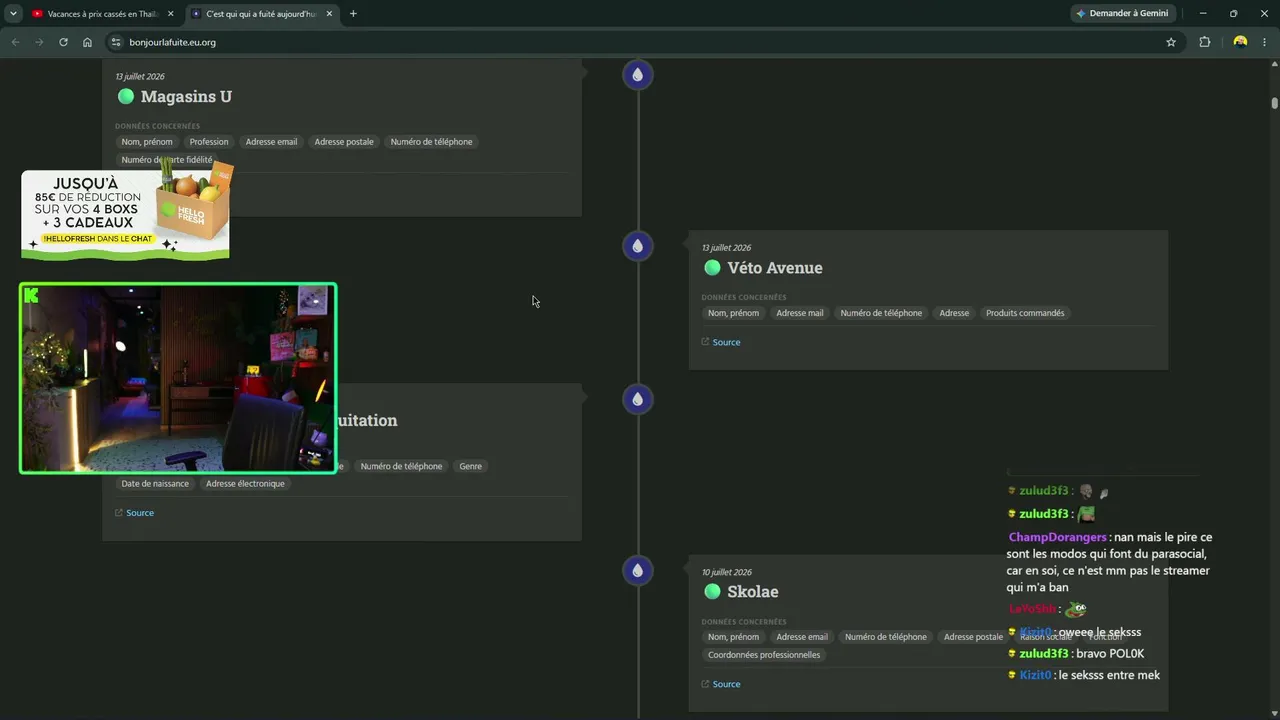The width and height of the screenshot is (1280, 720).
Task: Click the green status dot beside Véto Avenue
Action: point(712,268)
